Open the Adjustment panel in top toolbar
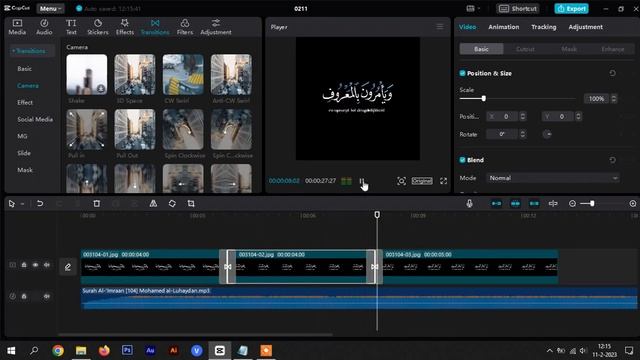This screenshot has width=640, height=360. (216, 27)
